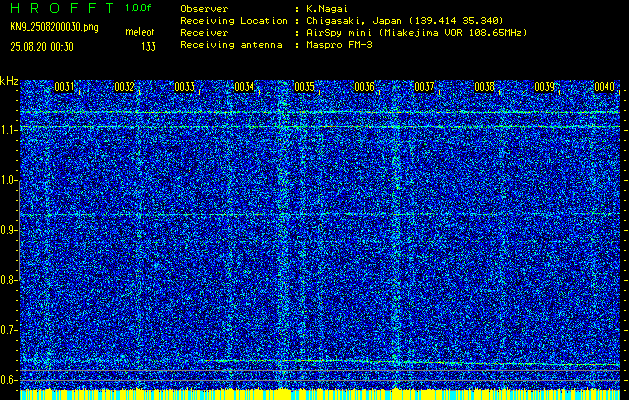629x400 pixels.
Task: Click Chigasaki, Japan coordinates text
Action: 404,21
